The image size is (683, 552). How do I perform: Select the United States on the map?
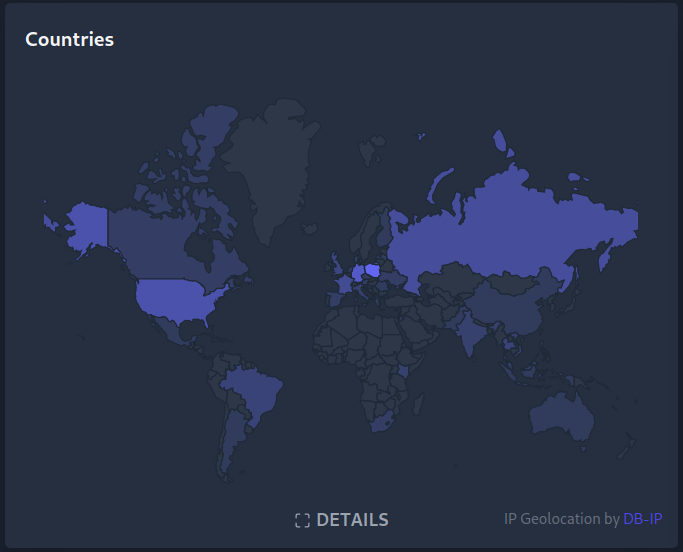click(172, 298)
